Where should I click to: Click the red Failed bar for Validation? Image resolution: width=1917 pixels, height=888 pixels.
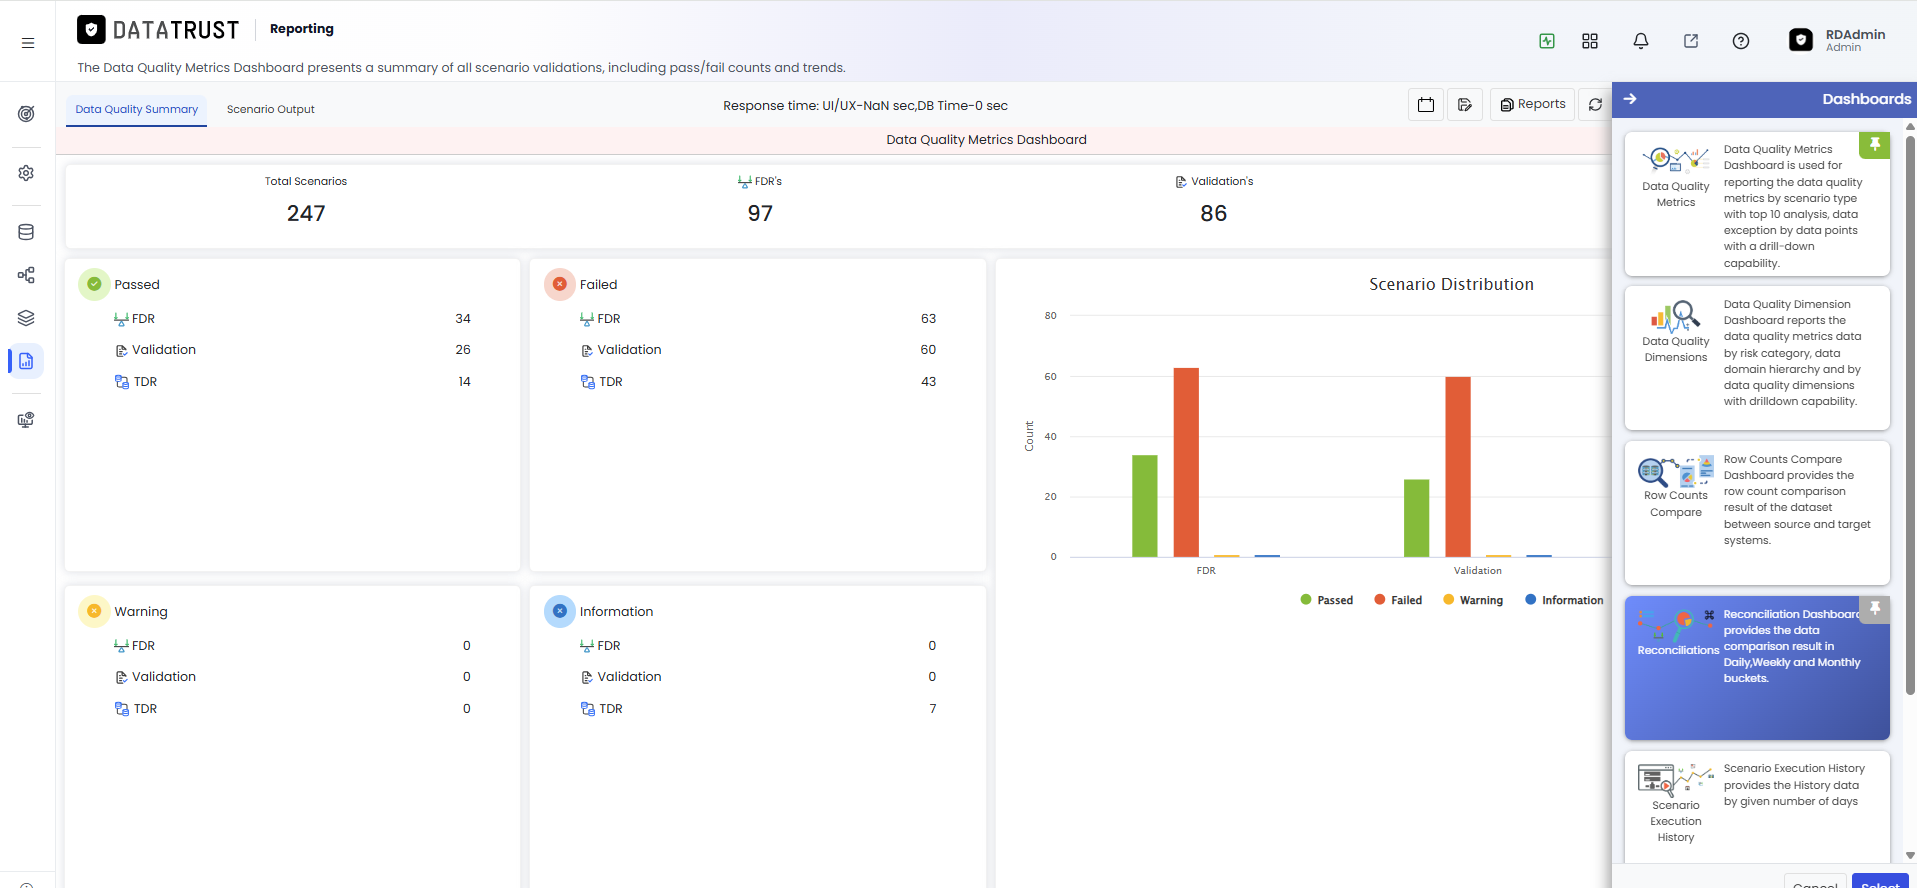click(1458, 467)
